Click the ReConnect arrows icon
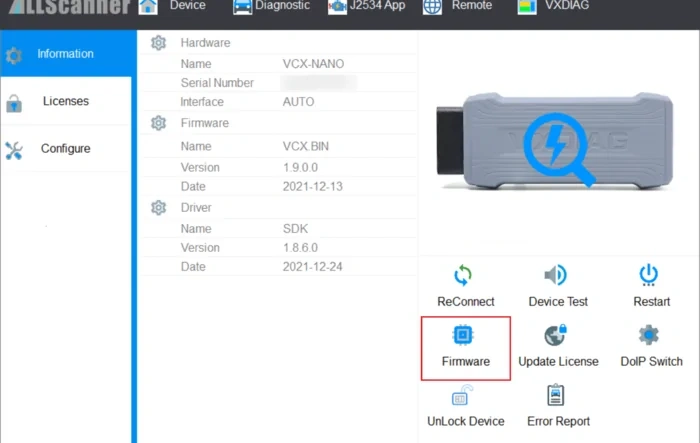The width and height of the screenshot is (700, 443). click(463, 275)
